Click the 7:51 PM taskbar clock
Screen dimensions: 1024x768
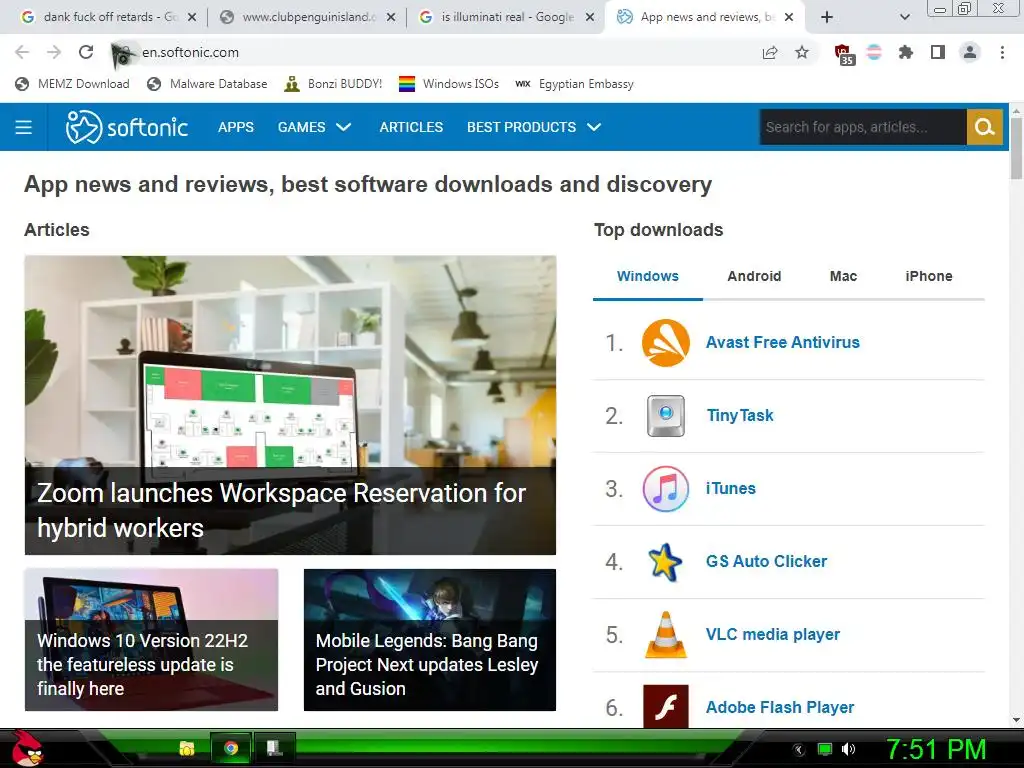point(936,749)
